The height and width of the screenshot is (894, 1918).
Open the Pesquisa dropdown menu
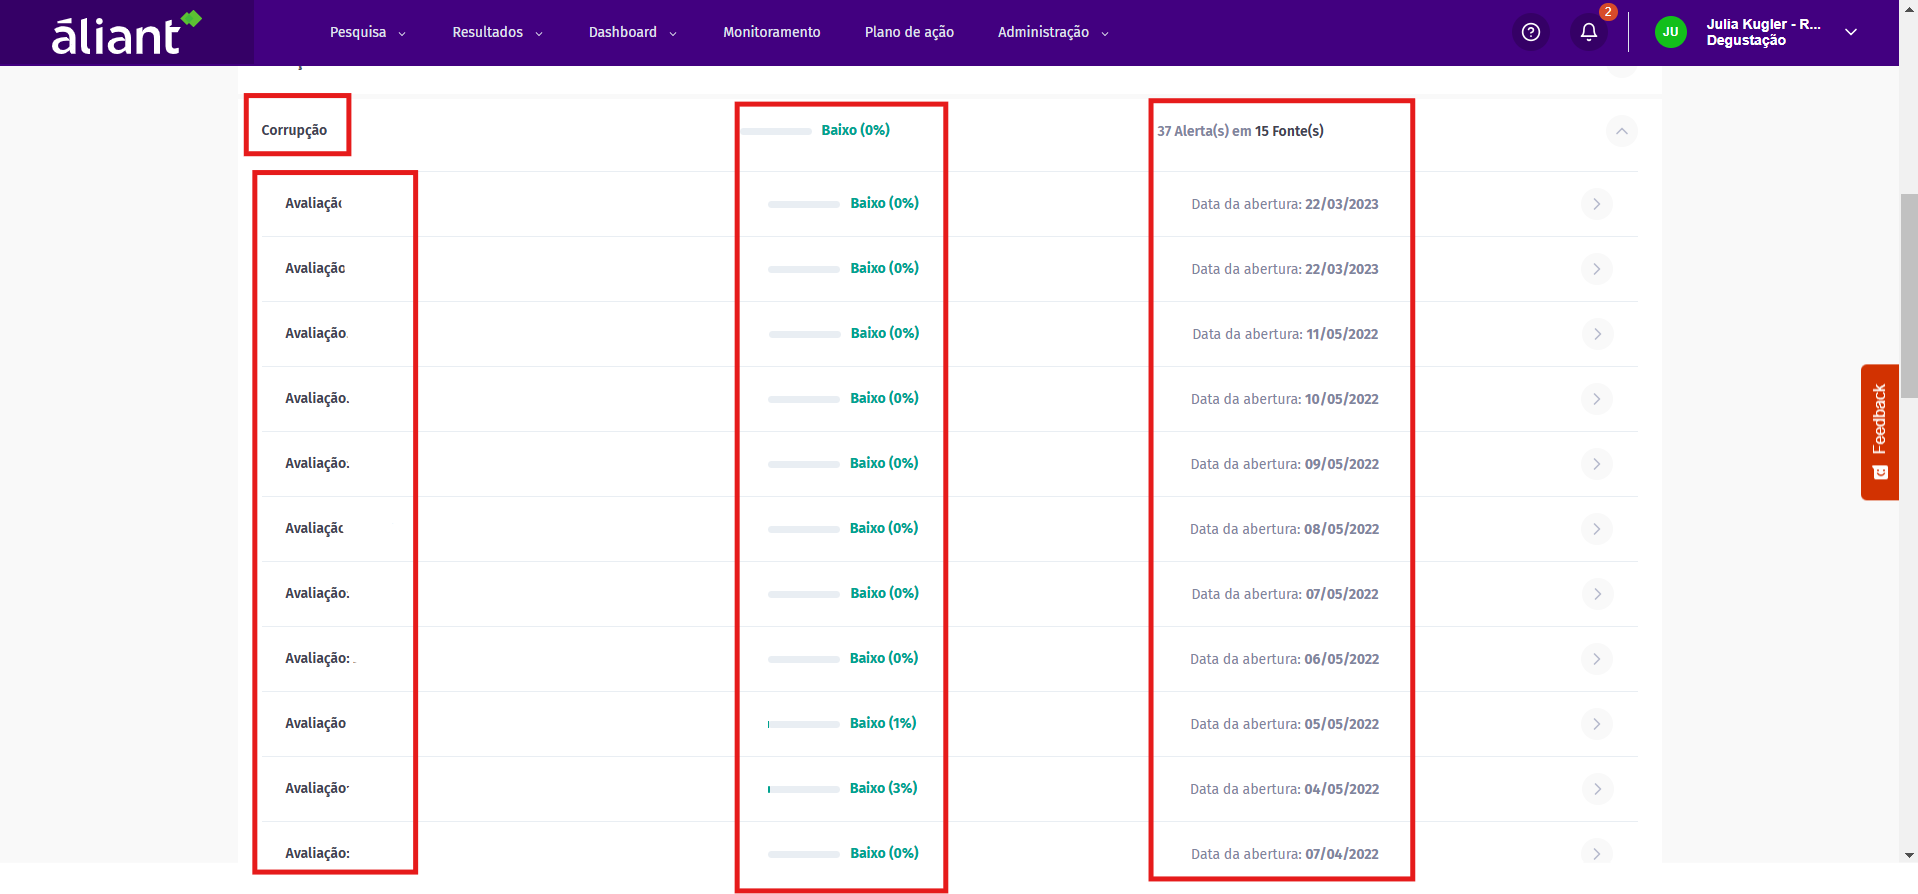coord(367,32)
